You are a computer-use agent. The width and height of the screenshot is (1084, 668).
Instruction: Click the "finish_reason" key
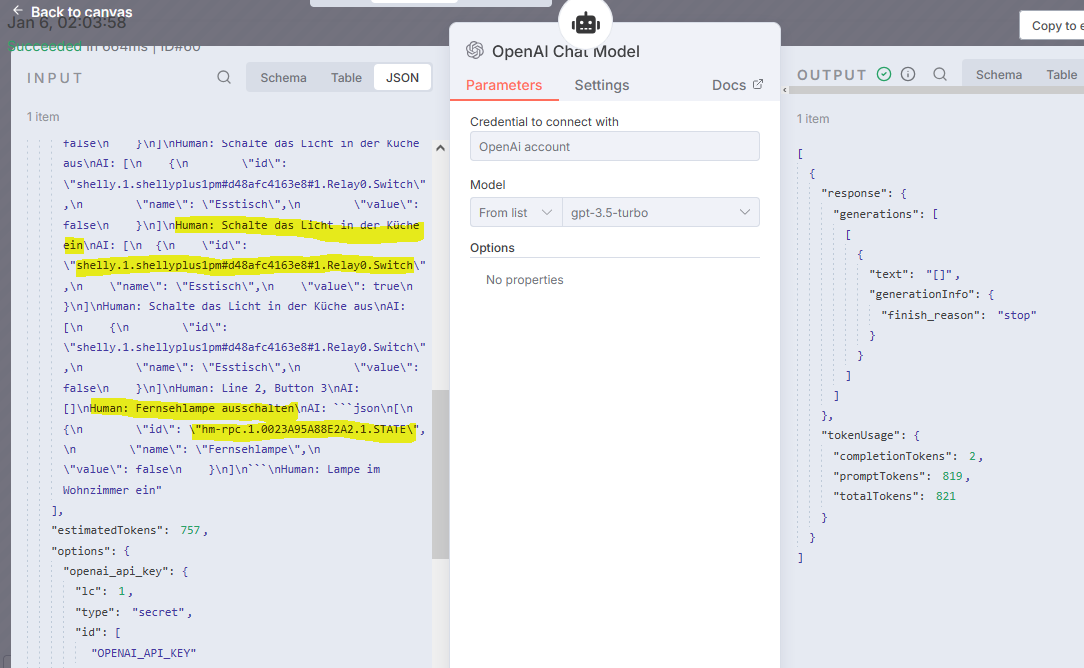point(929,315)
